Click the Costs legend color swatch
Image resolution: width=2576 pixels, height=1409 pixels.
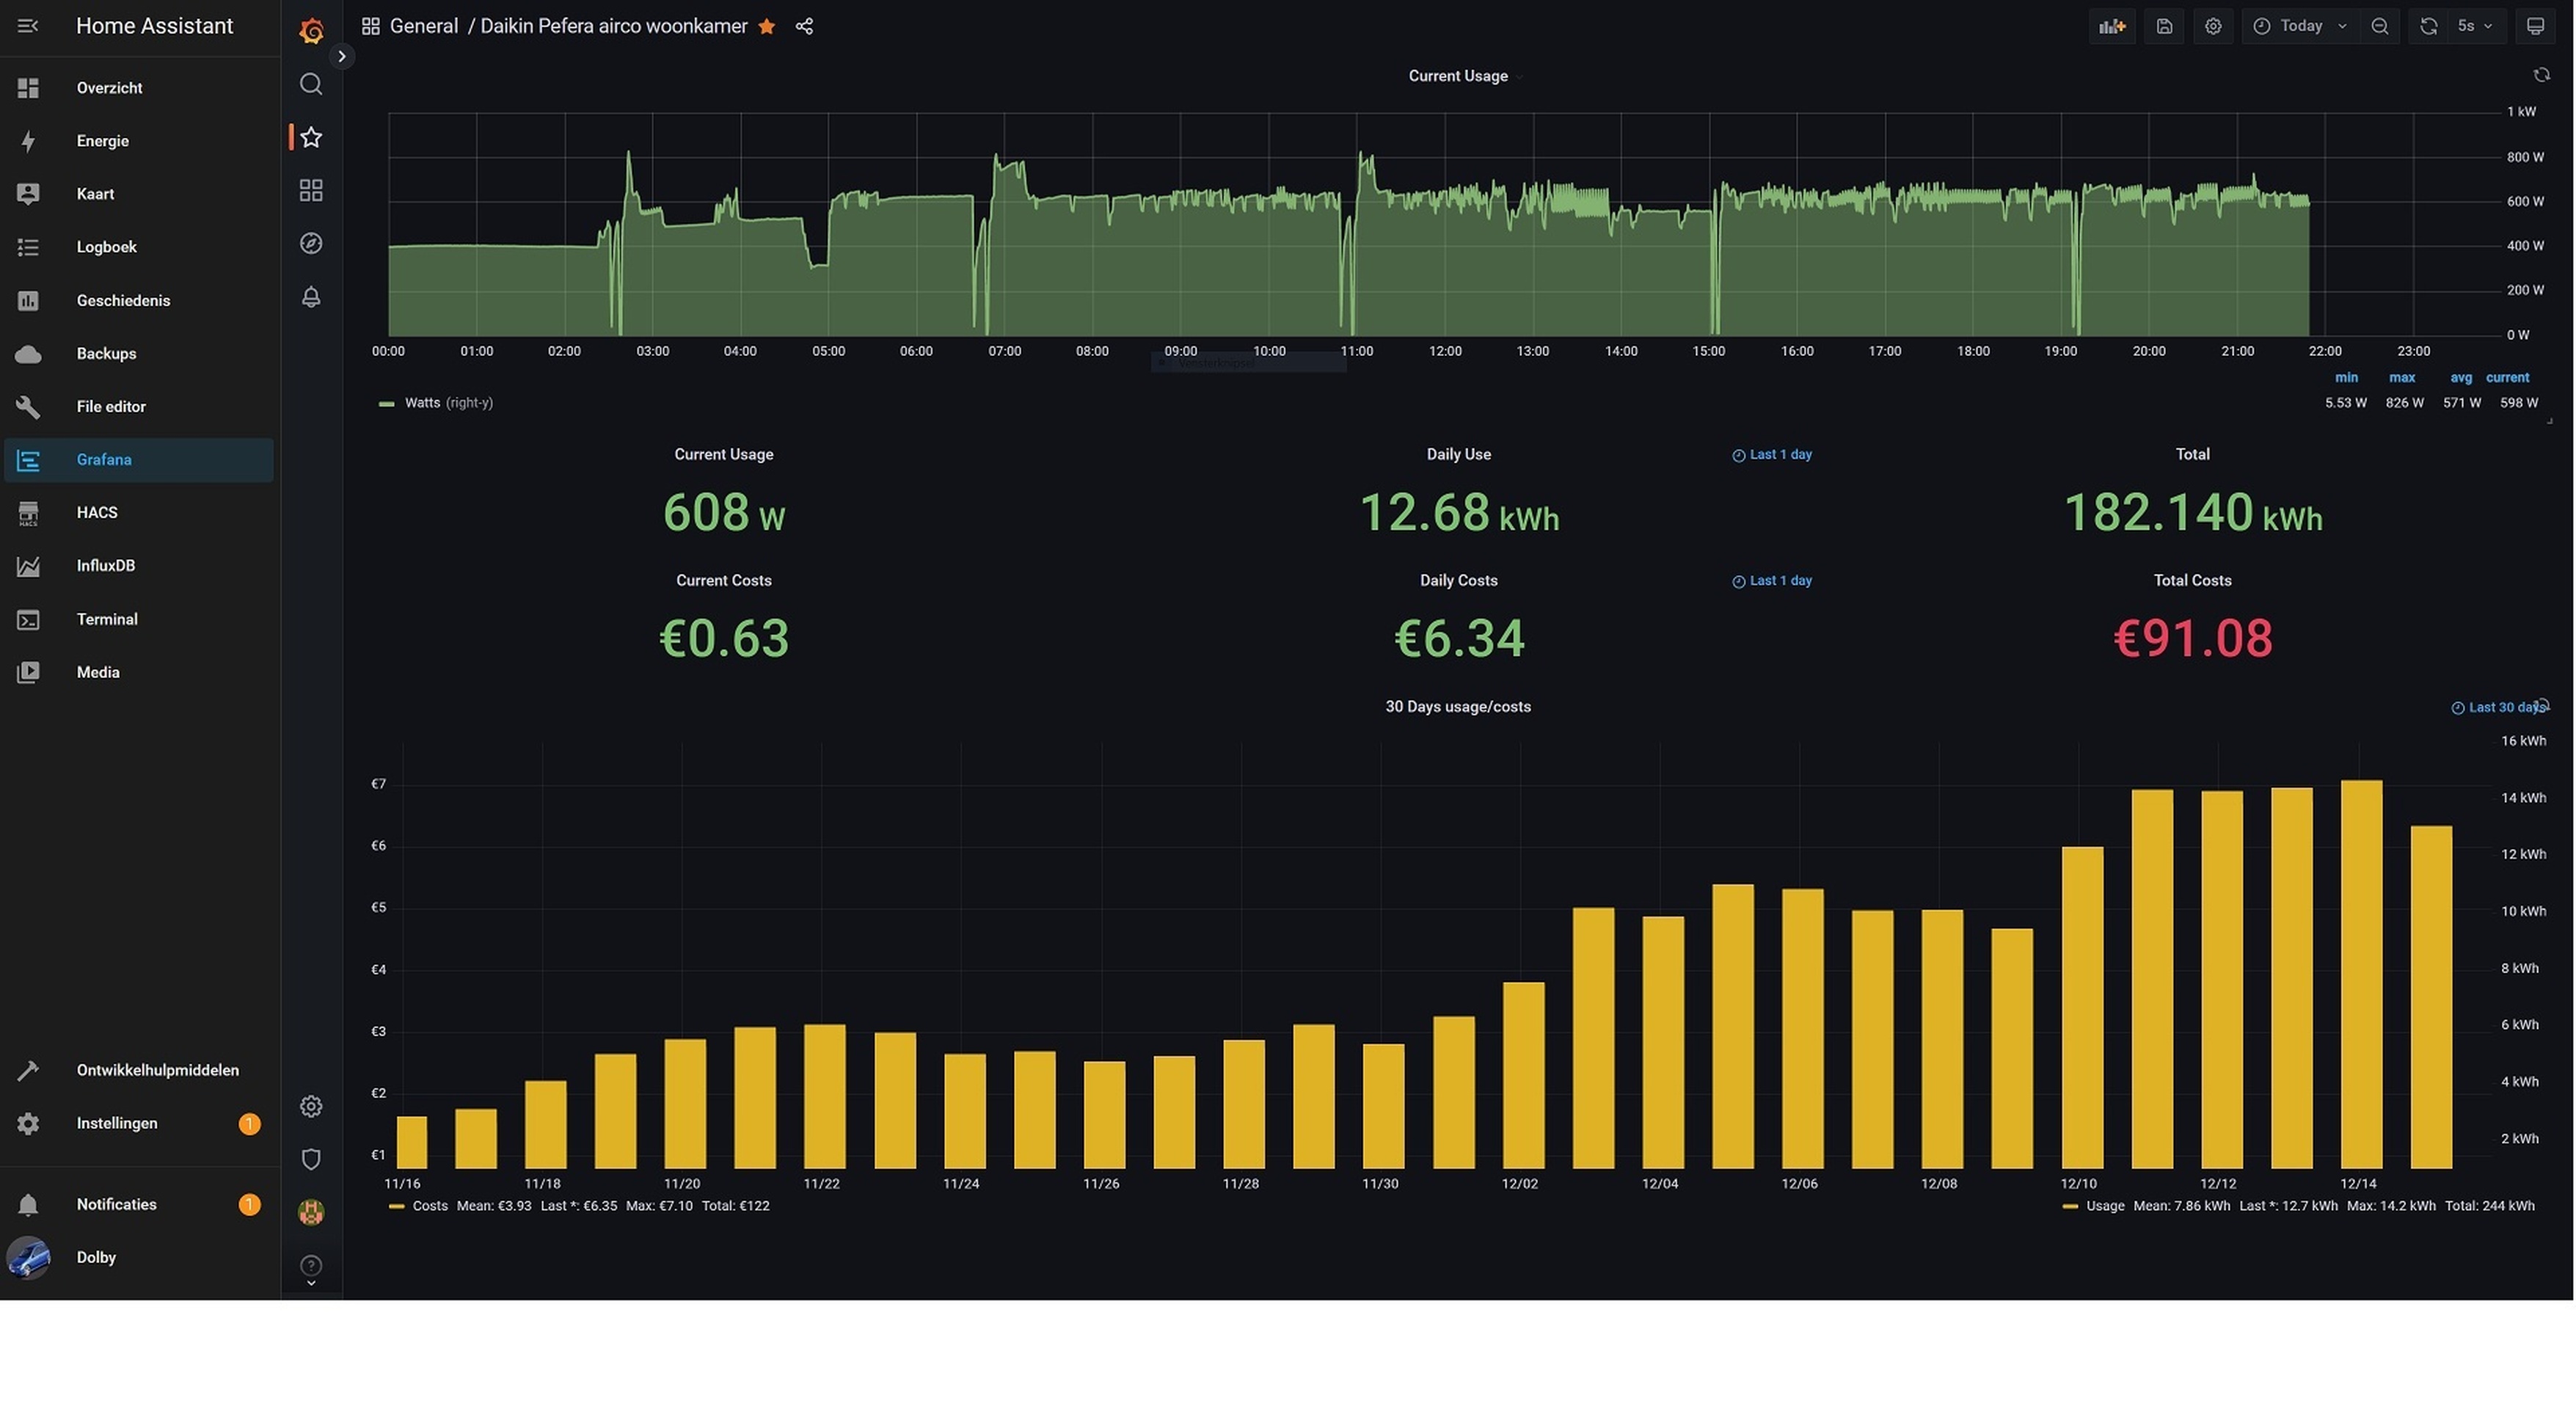point(396,1207)
